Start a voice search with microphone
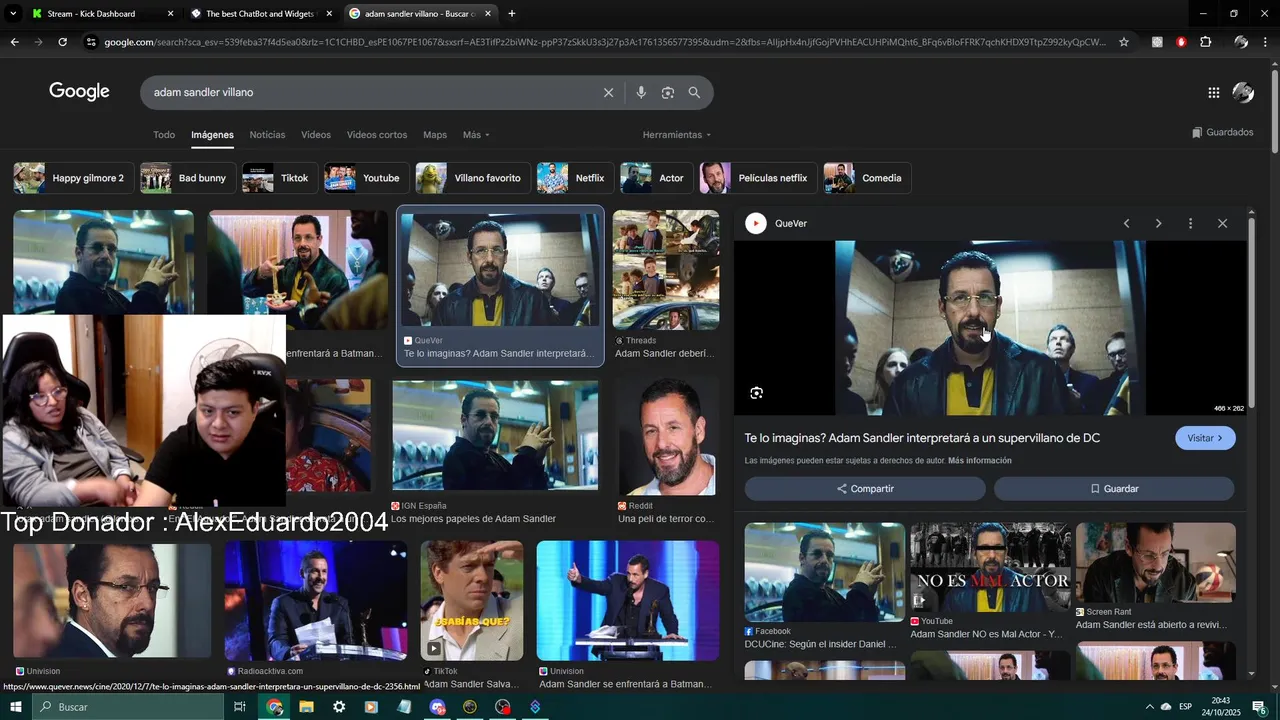The image size is (1280, 720). click(641, 92)
